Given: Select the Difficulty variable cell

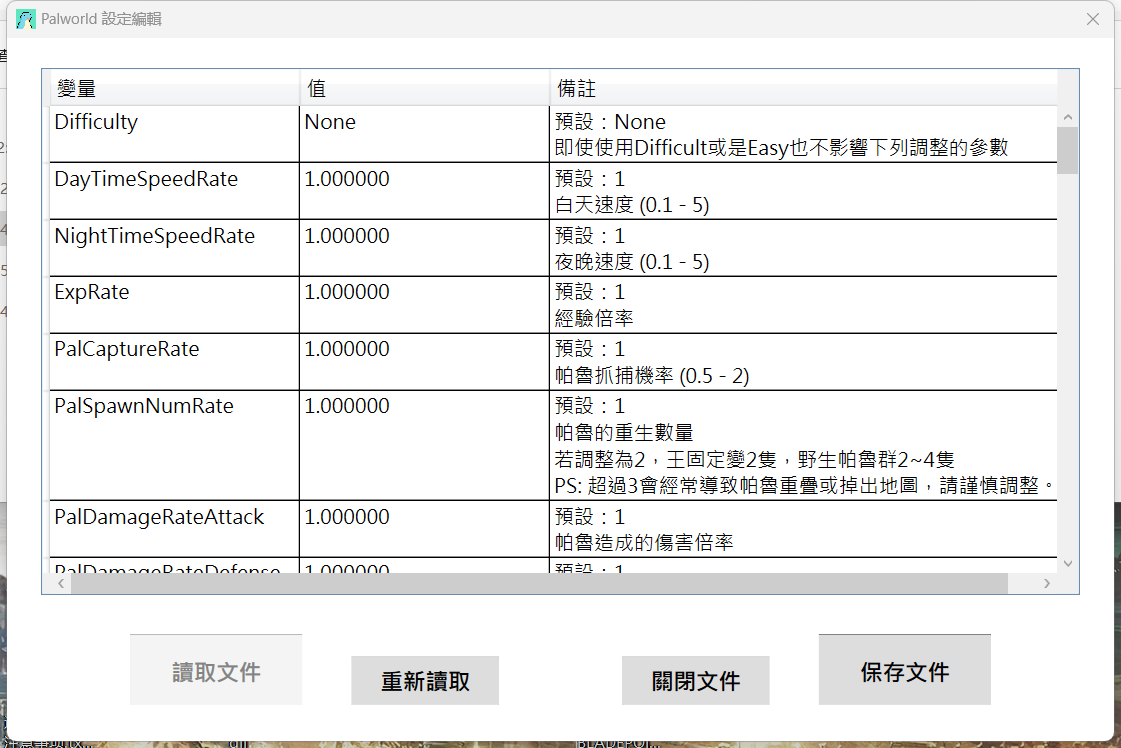Looking at the screenshot, I should 174,134.
